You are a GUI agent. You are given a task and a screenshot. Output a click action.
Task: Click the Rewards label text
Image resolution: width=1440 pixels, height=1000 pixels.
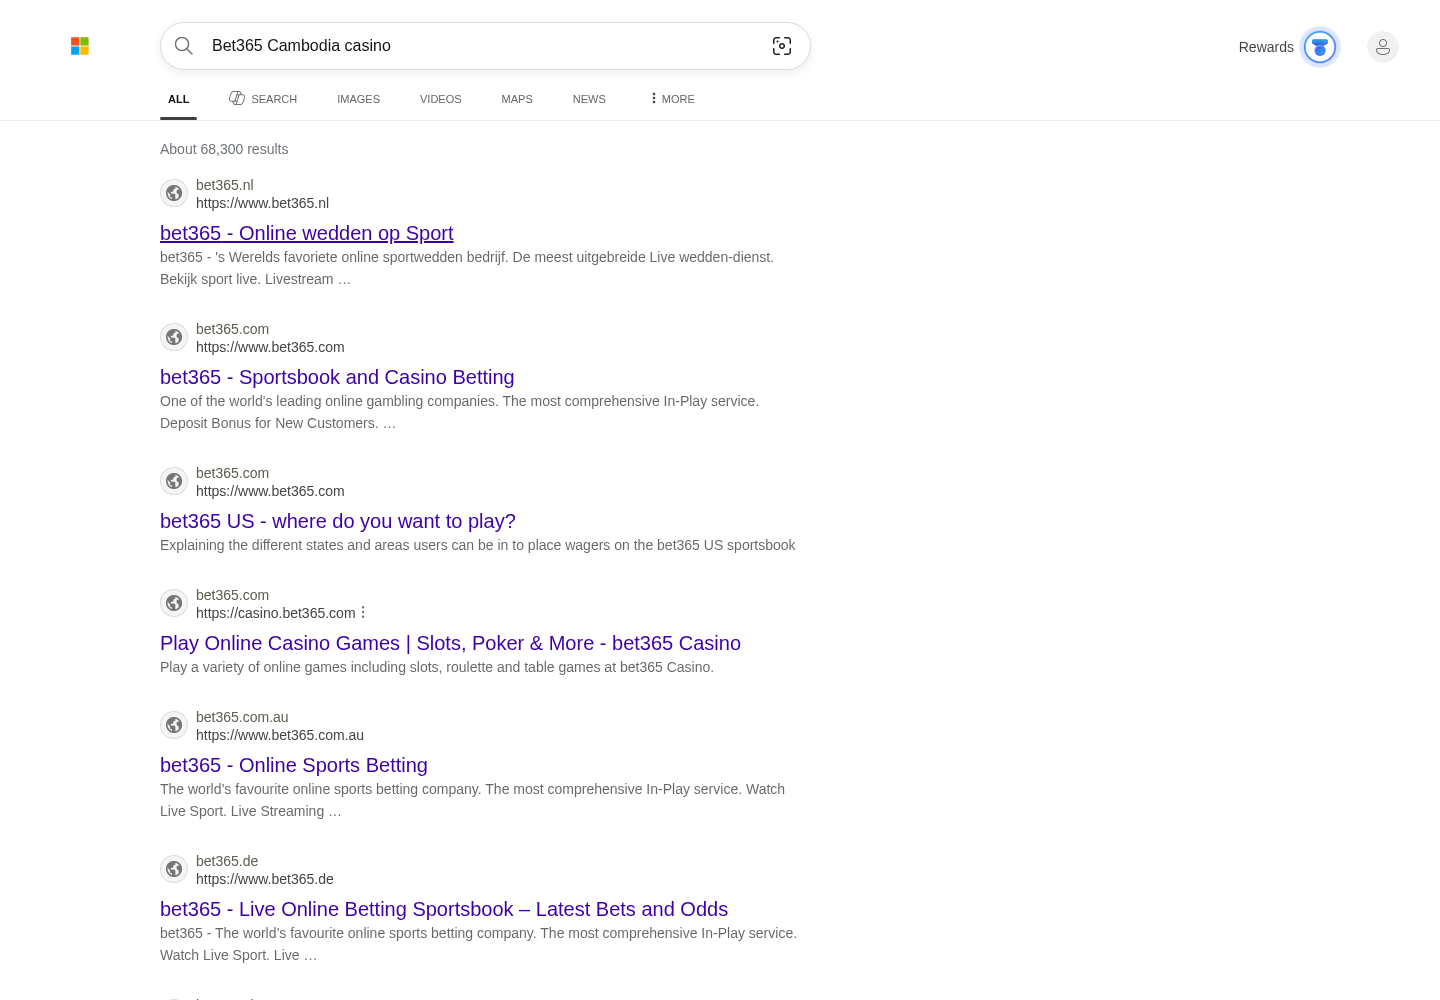(1266, 47)
